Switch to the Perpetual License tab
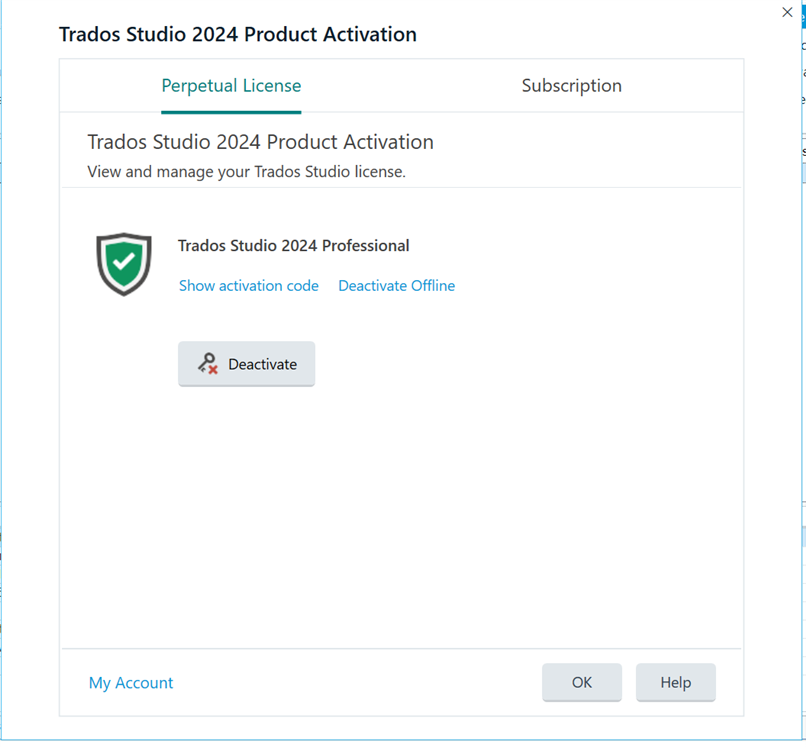 231,85
